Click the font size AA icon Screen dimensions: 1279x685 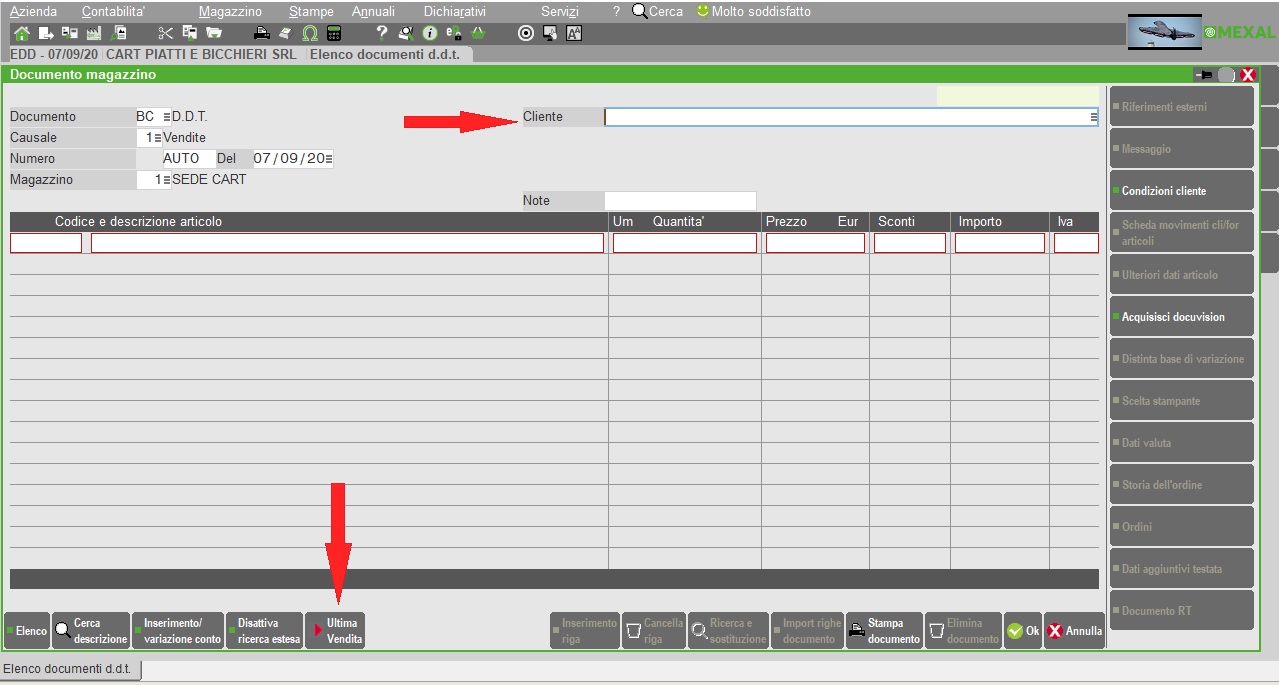click(x=574, y=33)
